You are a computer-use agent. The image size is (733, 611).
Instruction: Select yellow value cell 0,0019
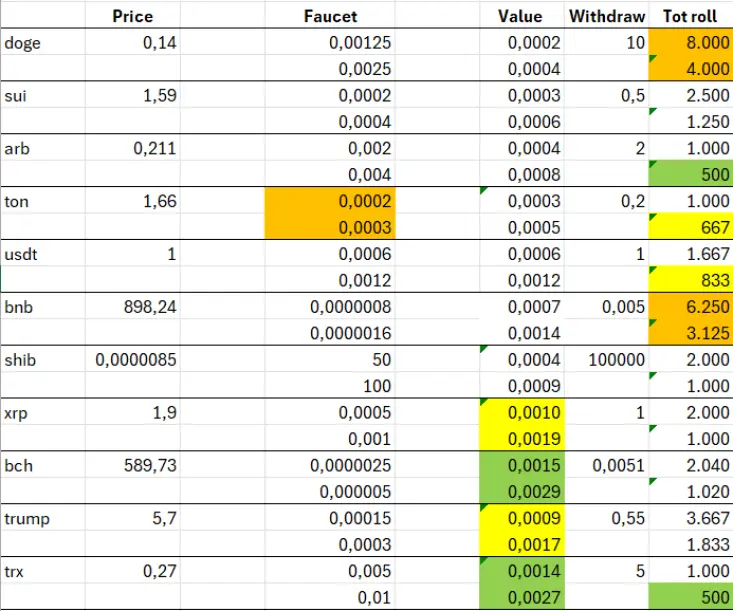522,438
